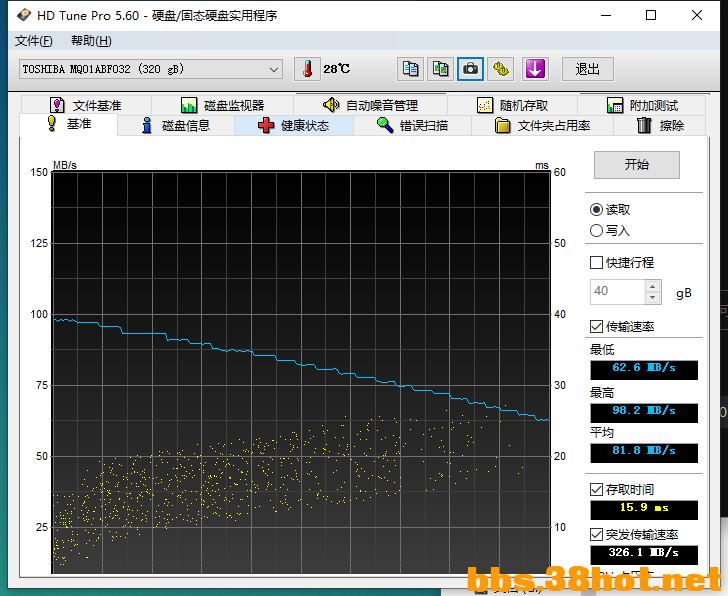The width and height of the screenshot is (728, 596).
Task: Open the 健康状态 tab
Action: [293, 126]
